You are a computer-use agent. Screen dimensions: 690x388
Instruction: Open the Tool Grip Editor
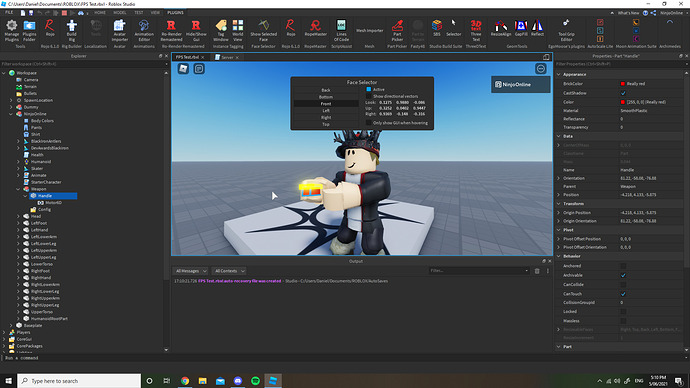(x=566, y=30)
